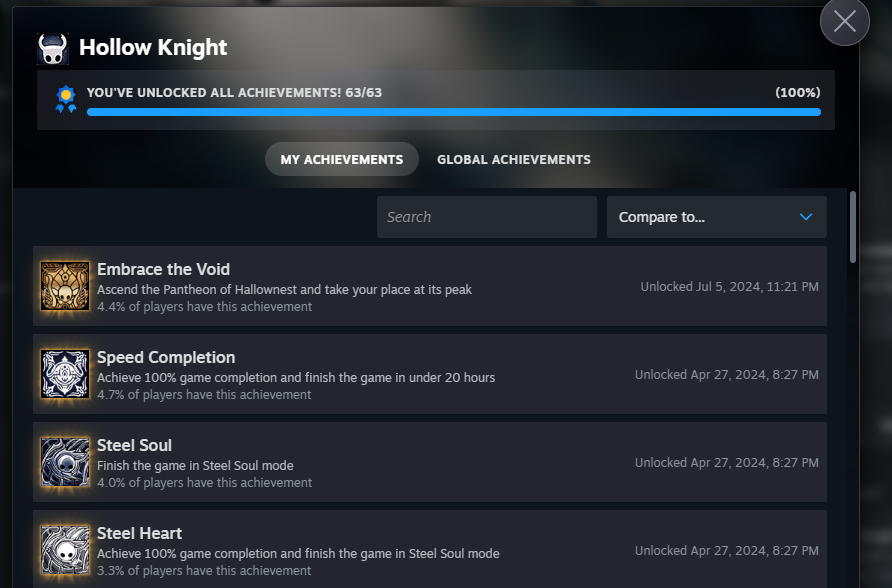Open the Embrace the Void achievement icon

[65, 286]
